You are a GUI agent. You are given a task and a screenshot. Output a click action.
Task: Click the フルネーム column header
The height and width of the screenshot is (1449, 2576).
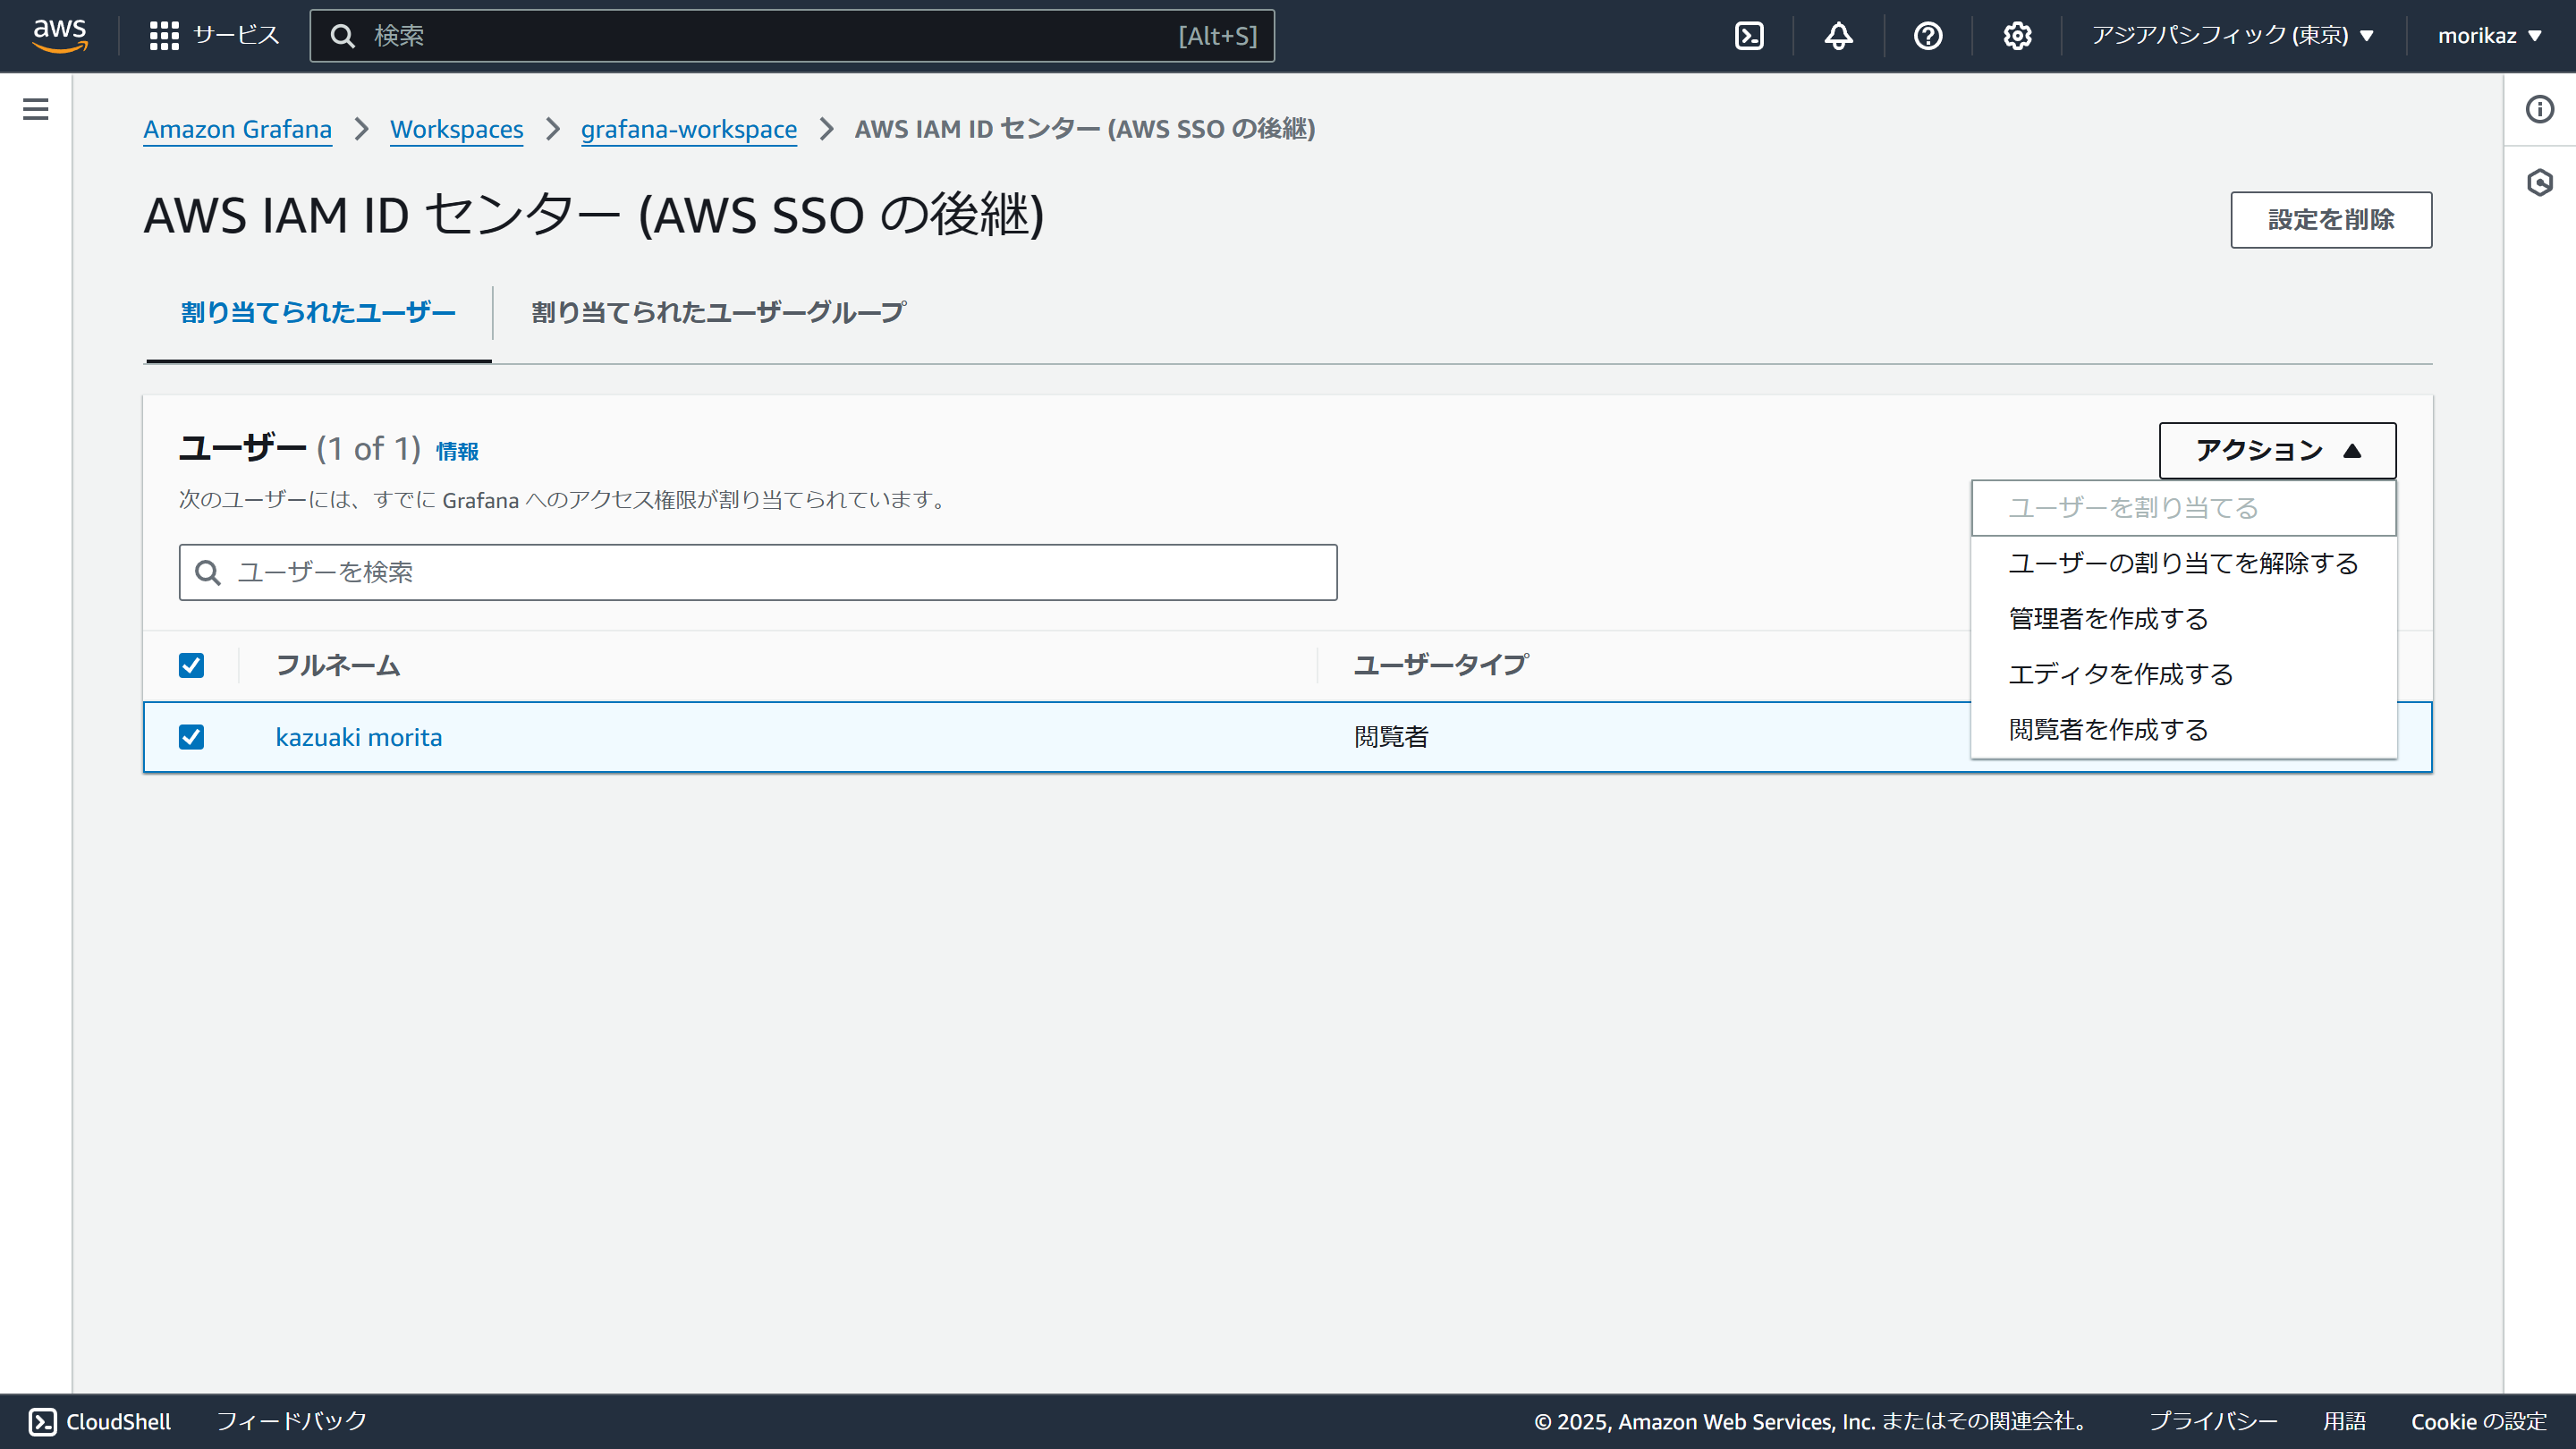(337, 665)
